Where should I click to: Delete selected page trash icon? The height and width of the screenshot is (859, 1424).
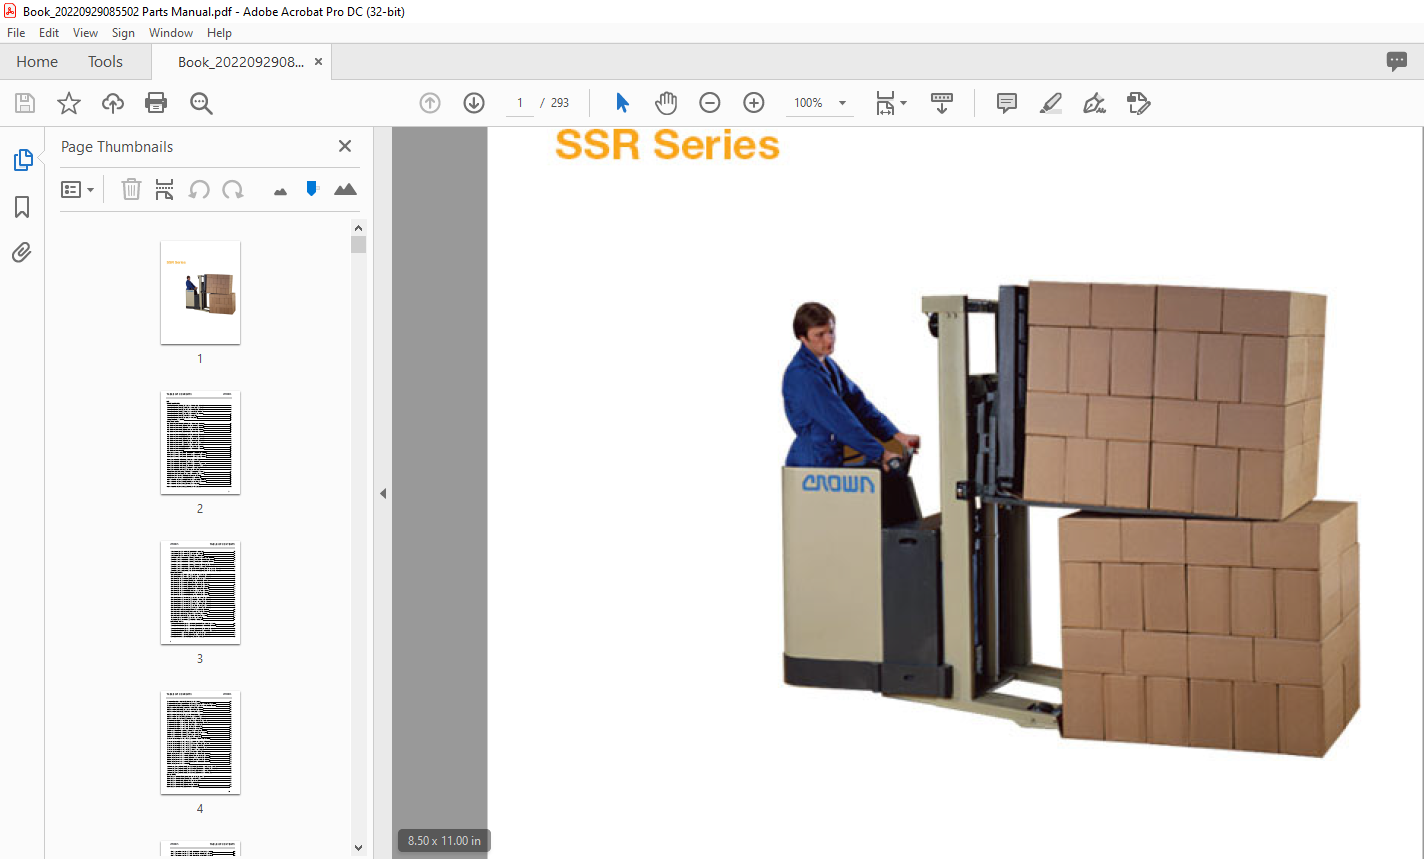[x=131, y=189]
